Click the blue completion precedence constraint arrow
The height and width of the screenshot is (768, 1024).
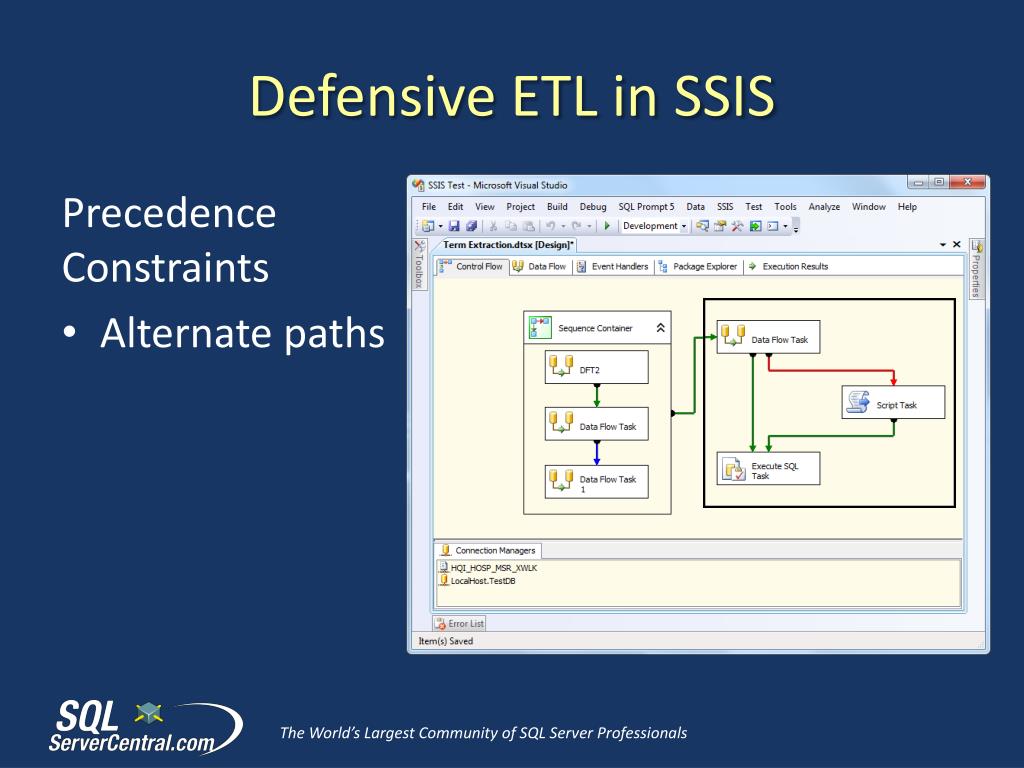597,453
